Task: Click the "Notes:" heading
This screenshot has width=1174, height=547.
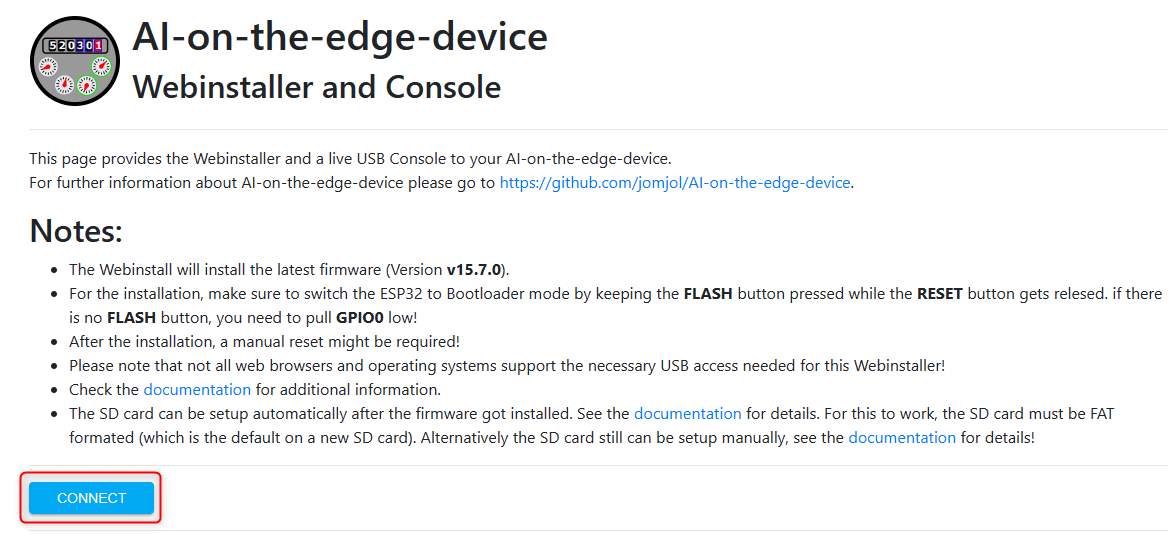Action: [x=76, y=230]
